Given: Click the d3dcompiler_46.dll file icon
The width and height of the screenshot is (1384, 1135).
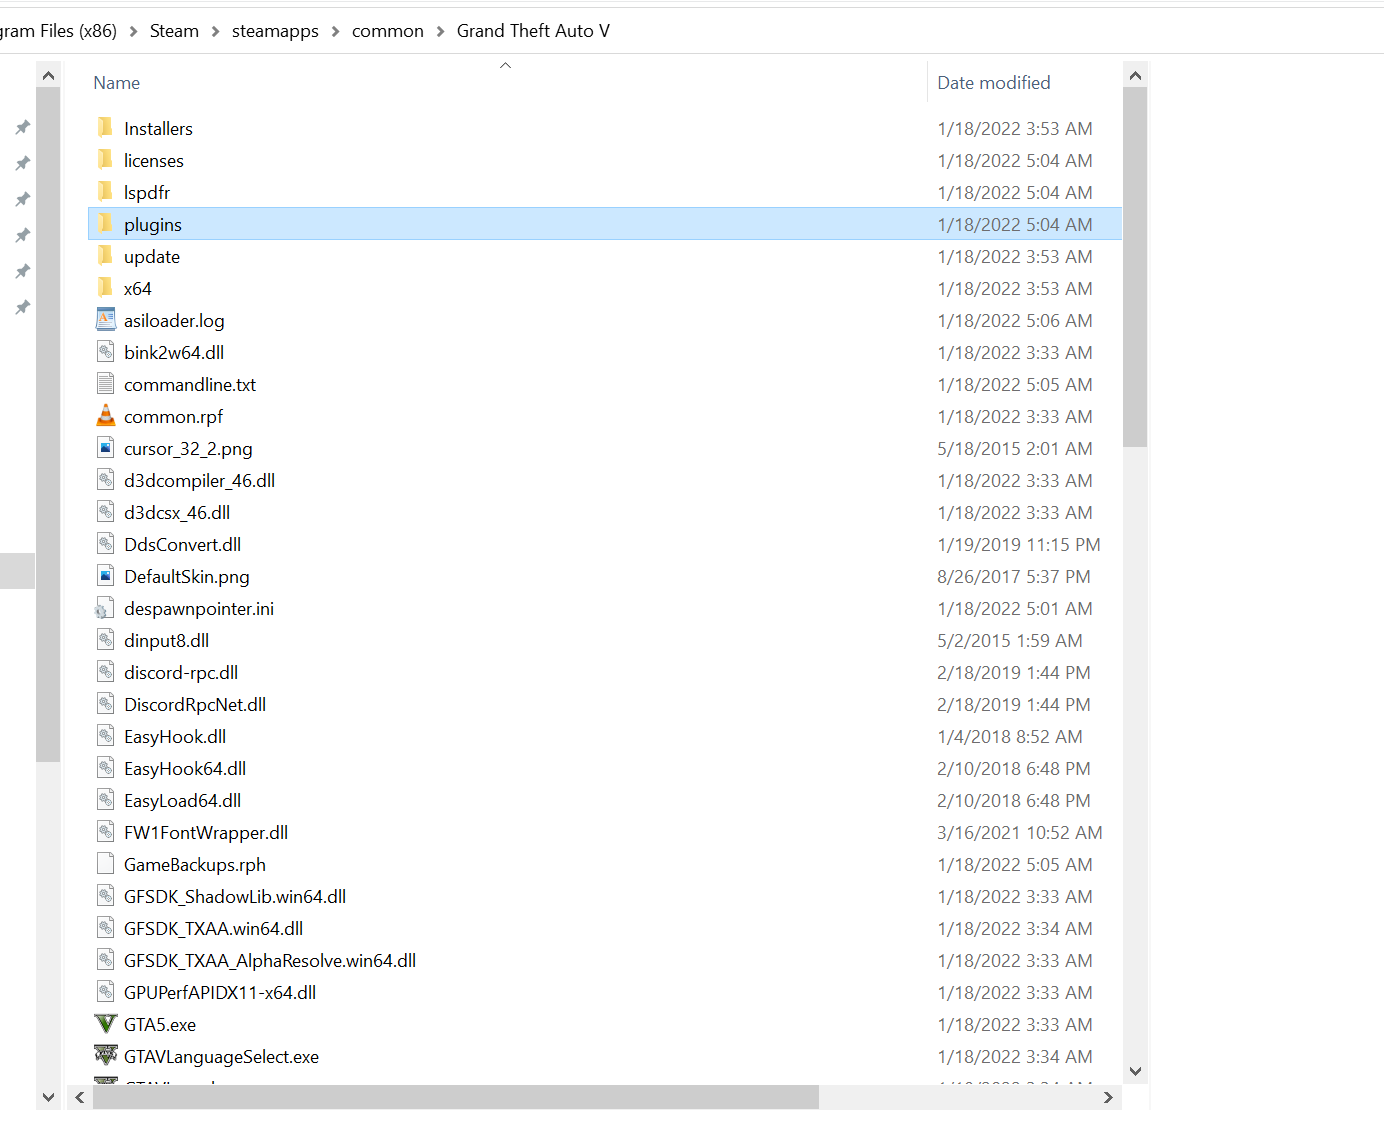Looking at the screenshot, I should click(x=105, y=479).
